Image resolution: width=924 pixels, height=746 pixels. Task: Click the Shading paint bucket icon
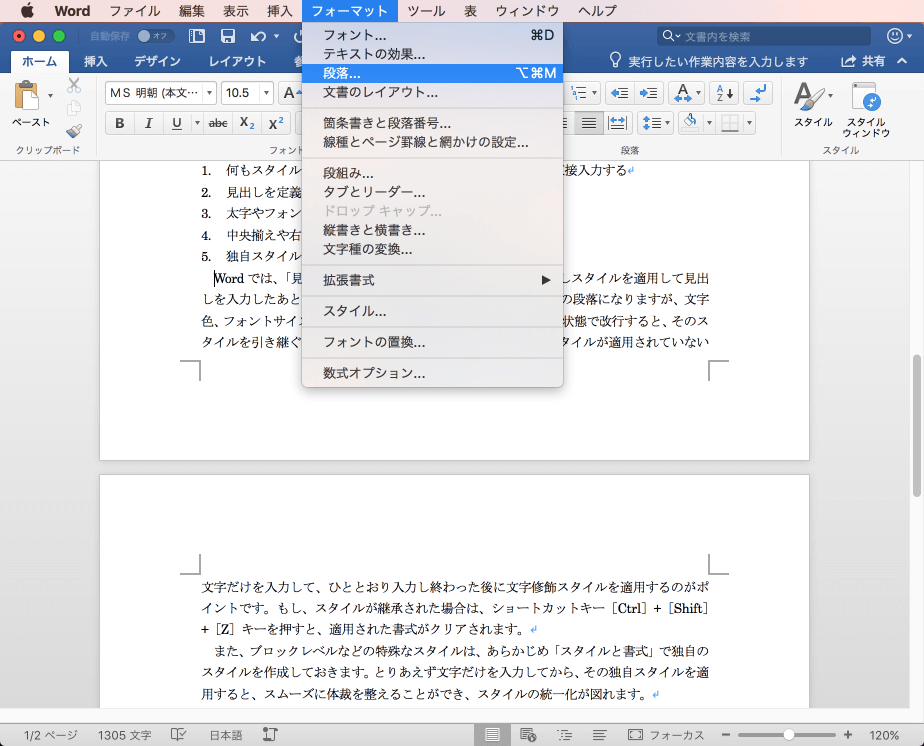[x=691, y=123]
